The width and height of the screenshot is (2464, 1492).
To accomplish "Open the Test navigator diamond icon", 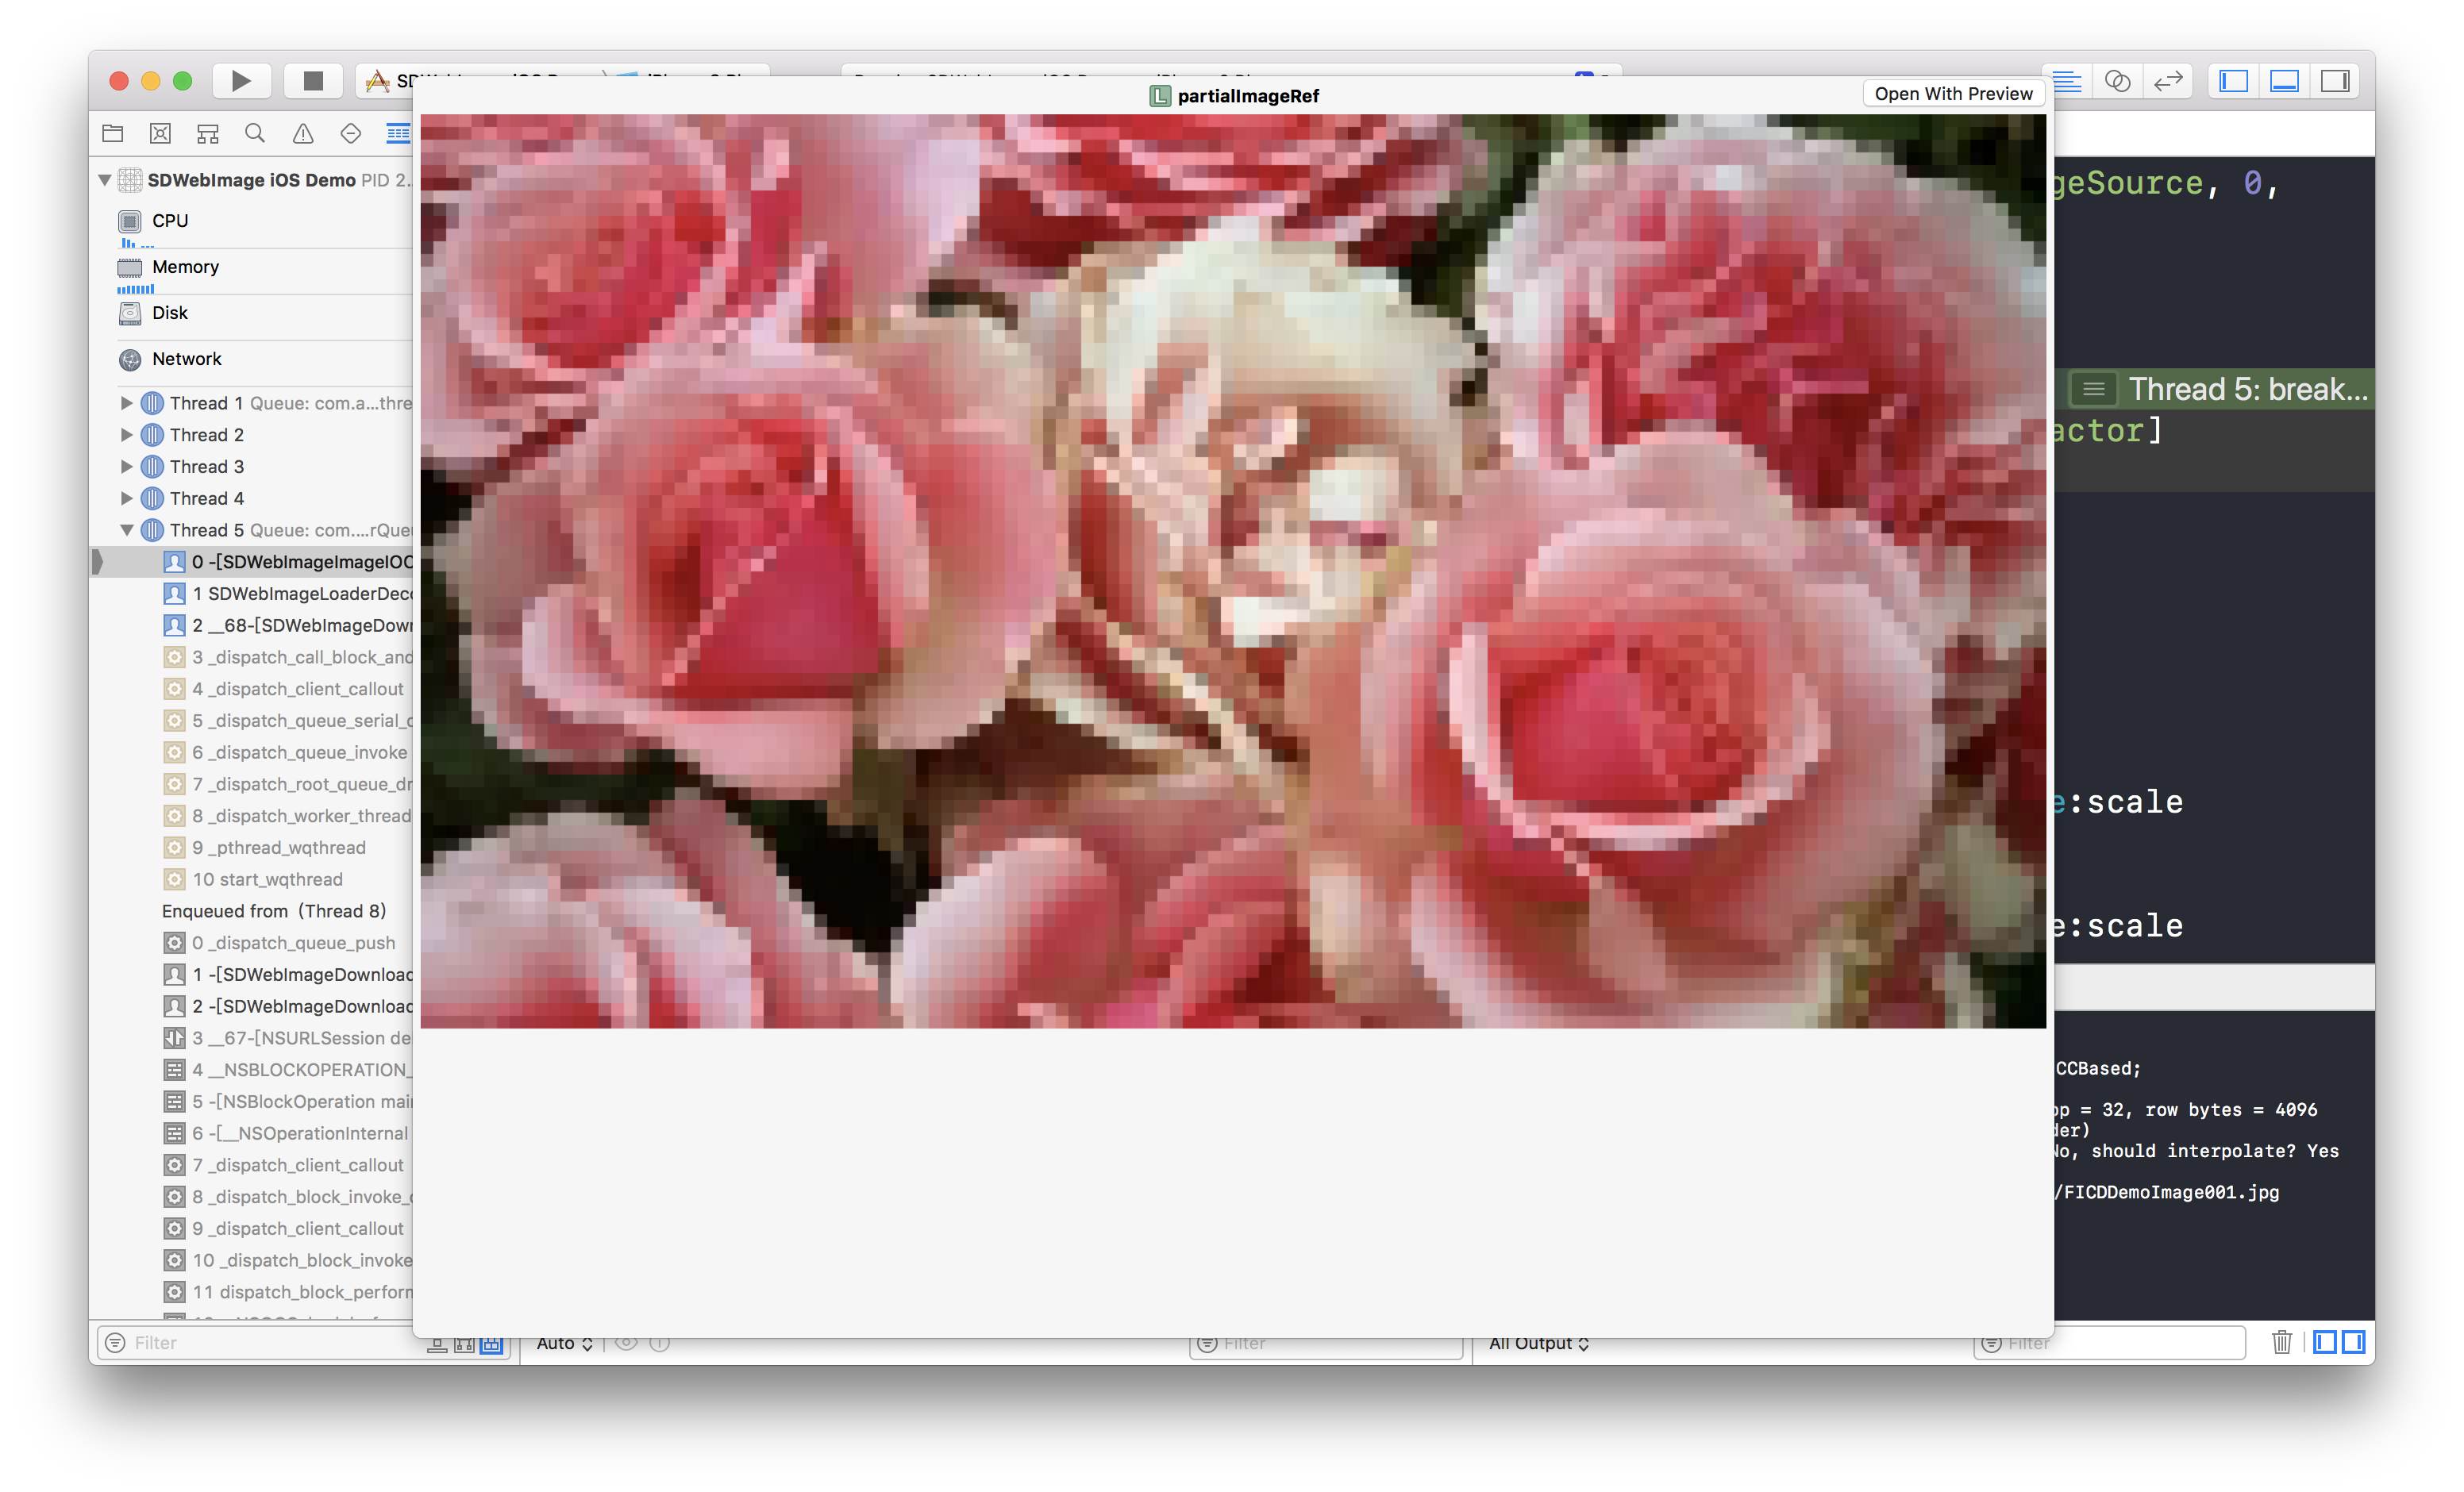I will (x=350, y=133).
